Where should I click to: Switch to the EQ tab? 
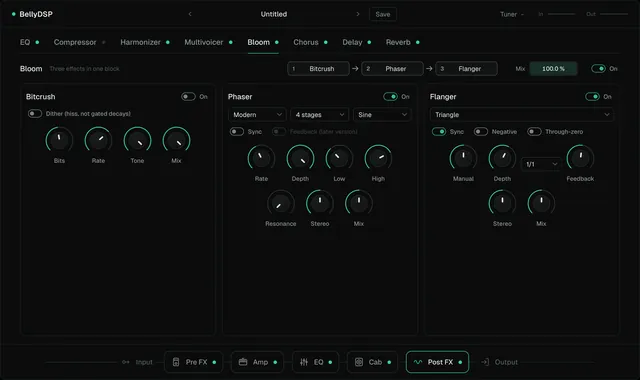pos(25,42)
